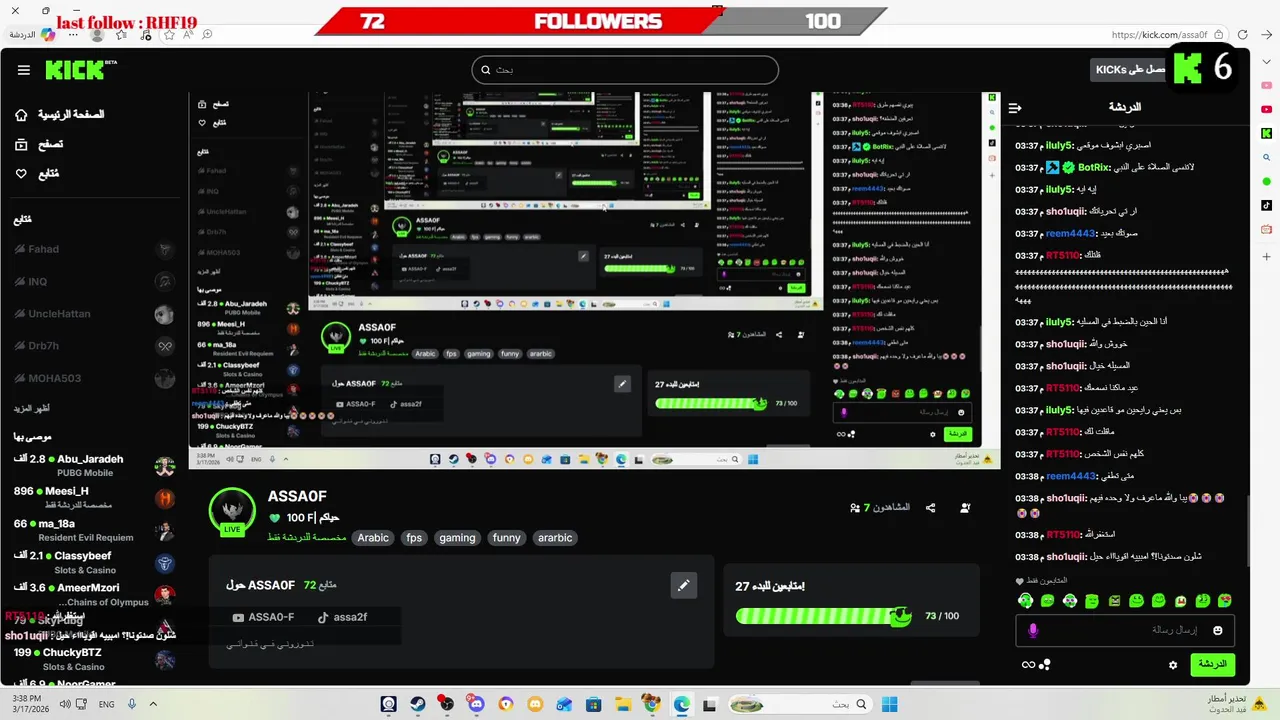Open Microsoft Store from taskbar
The height and width of the screenshot is (720, 1280).
pyautogui.click(x=593, y=705)
